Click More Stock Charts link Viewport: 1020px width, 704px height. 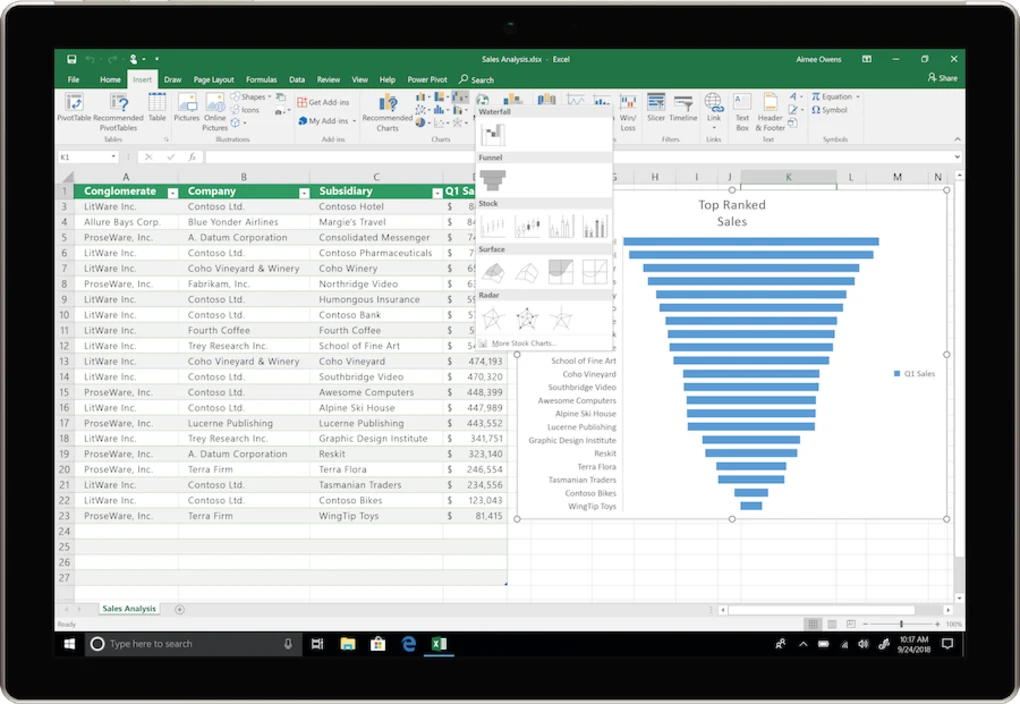523,344
